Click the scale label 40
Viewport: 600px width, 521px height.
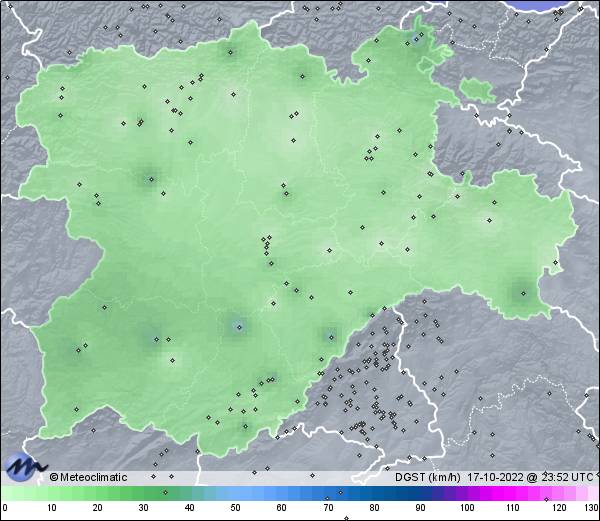coord(189,508)
